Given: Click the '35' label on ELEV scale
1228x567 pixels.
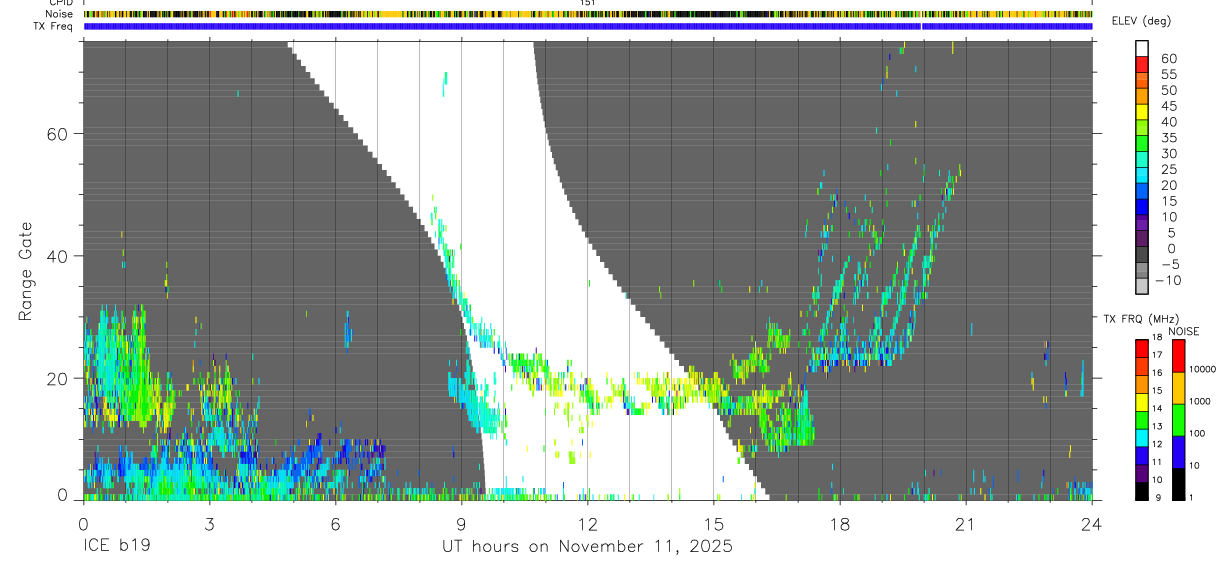Looking at the screenshot, I should point(1168,137).
